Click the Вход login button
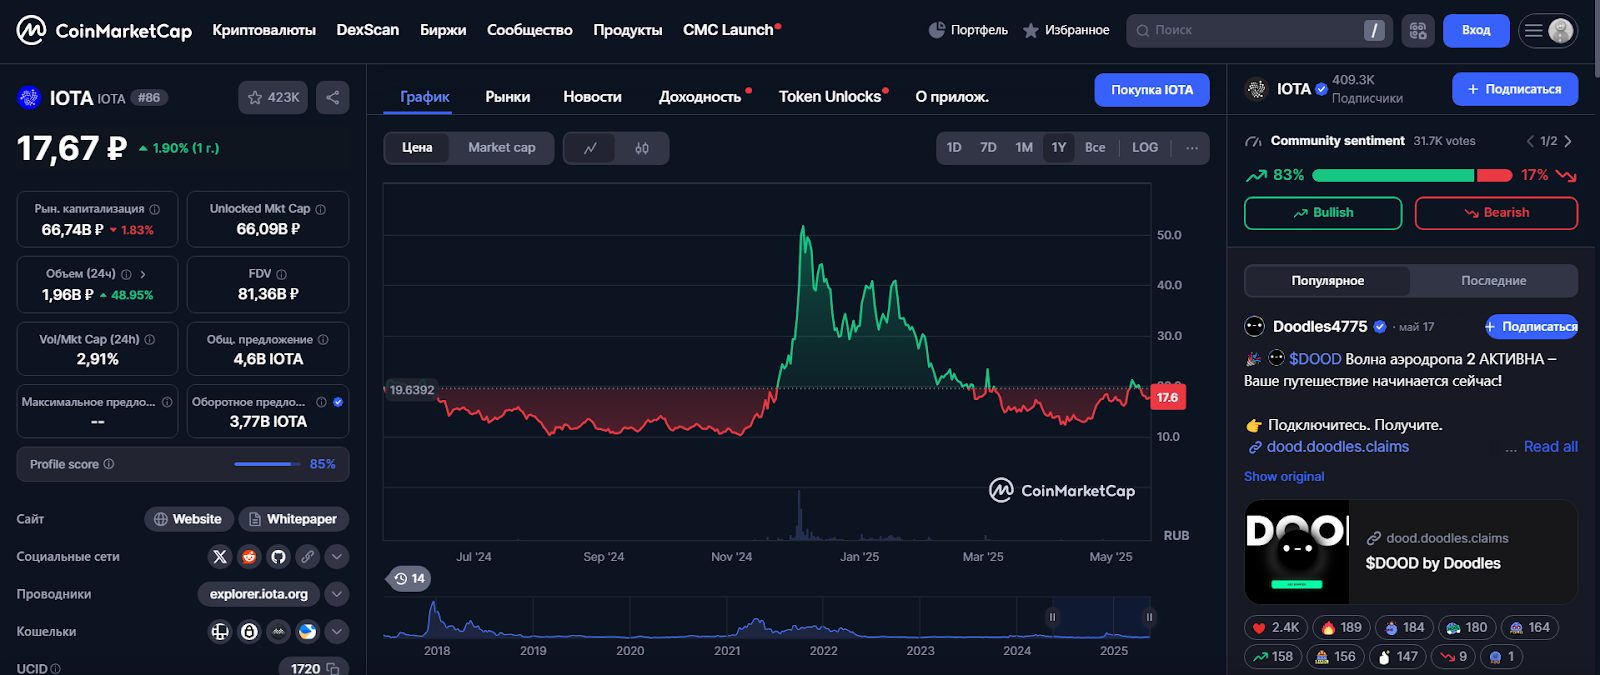 pyautogui.click(x=1476, y=30)
